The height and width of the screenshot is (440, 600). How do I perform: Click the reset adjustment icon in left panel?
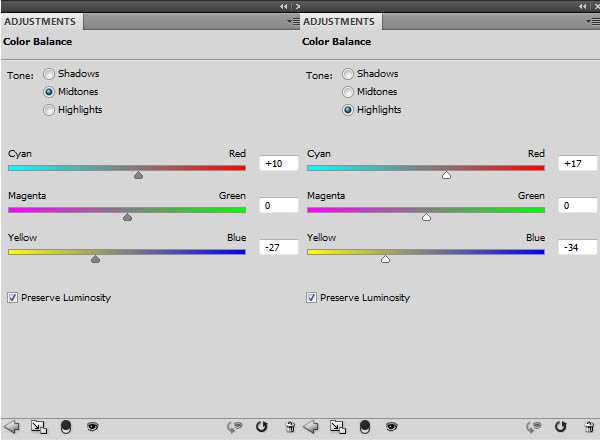pyautogui.click(x=262, y=426)
